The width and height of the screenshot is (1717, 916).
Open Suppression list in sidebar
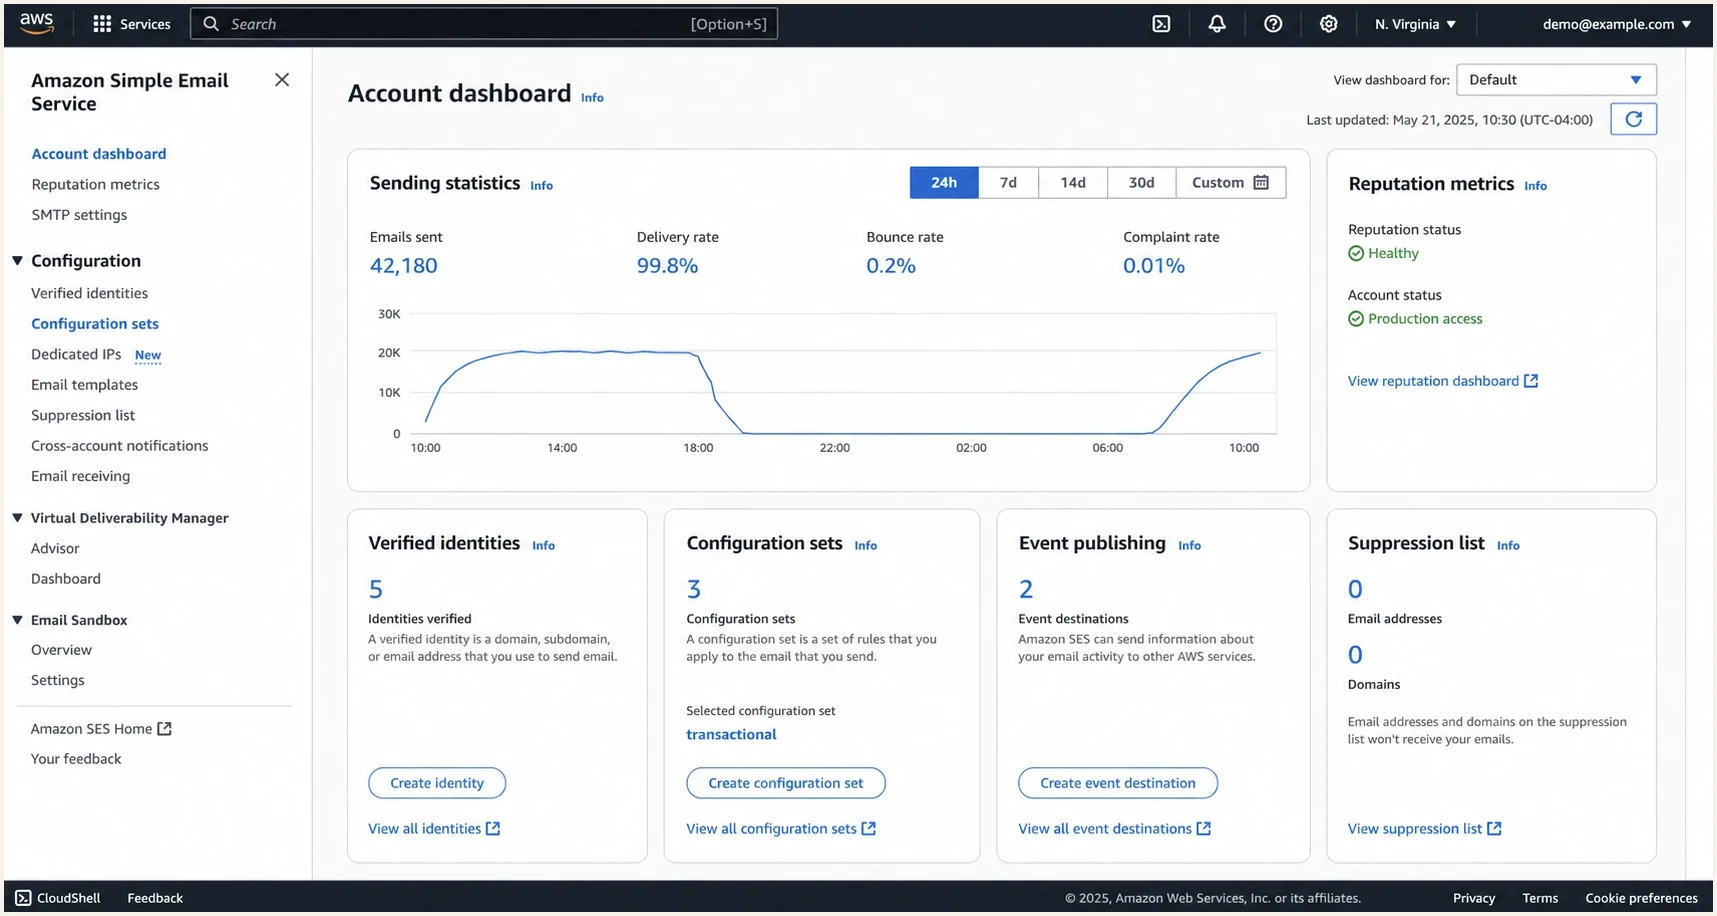click(83, 415)
